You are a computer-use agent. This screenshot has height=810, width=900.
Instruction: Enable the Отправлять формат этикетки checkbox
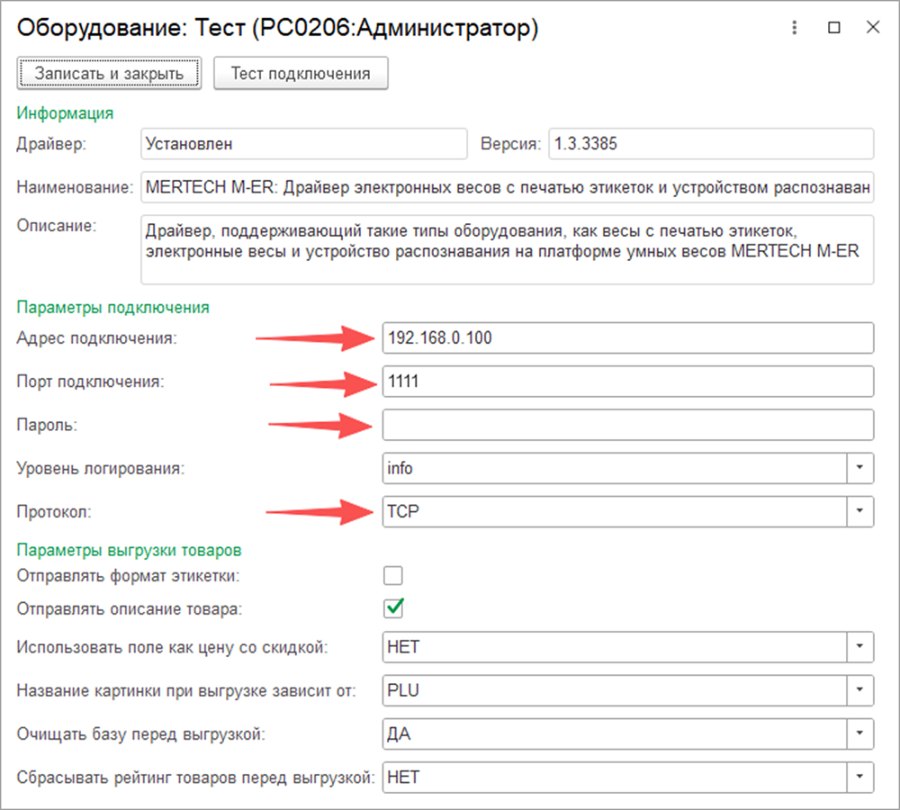point(393,575)
